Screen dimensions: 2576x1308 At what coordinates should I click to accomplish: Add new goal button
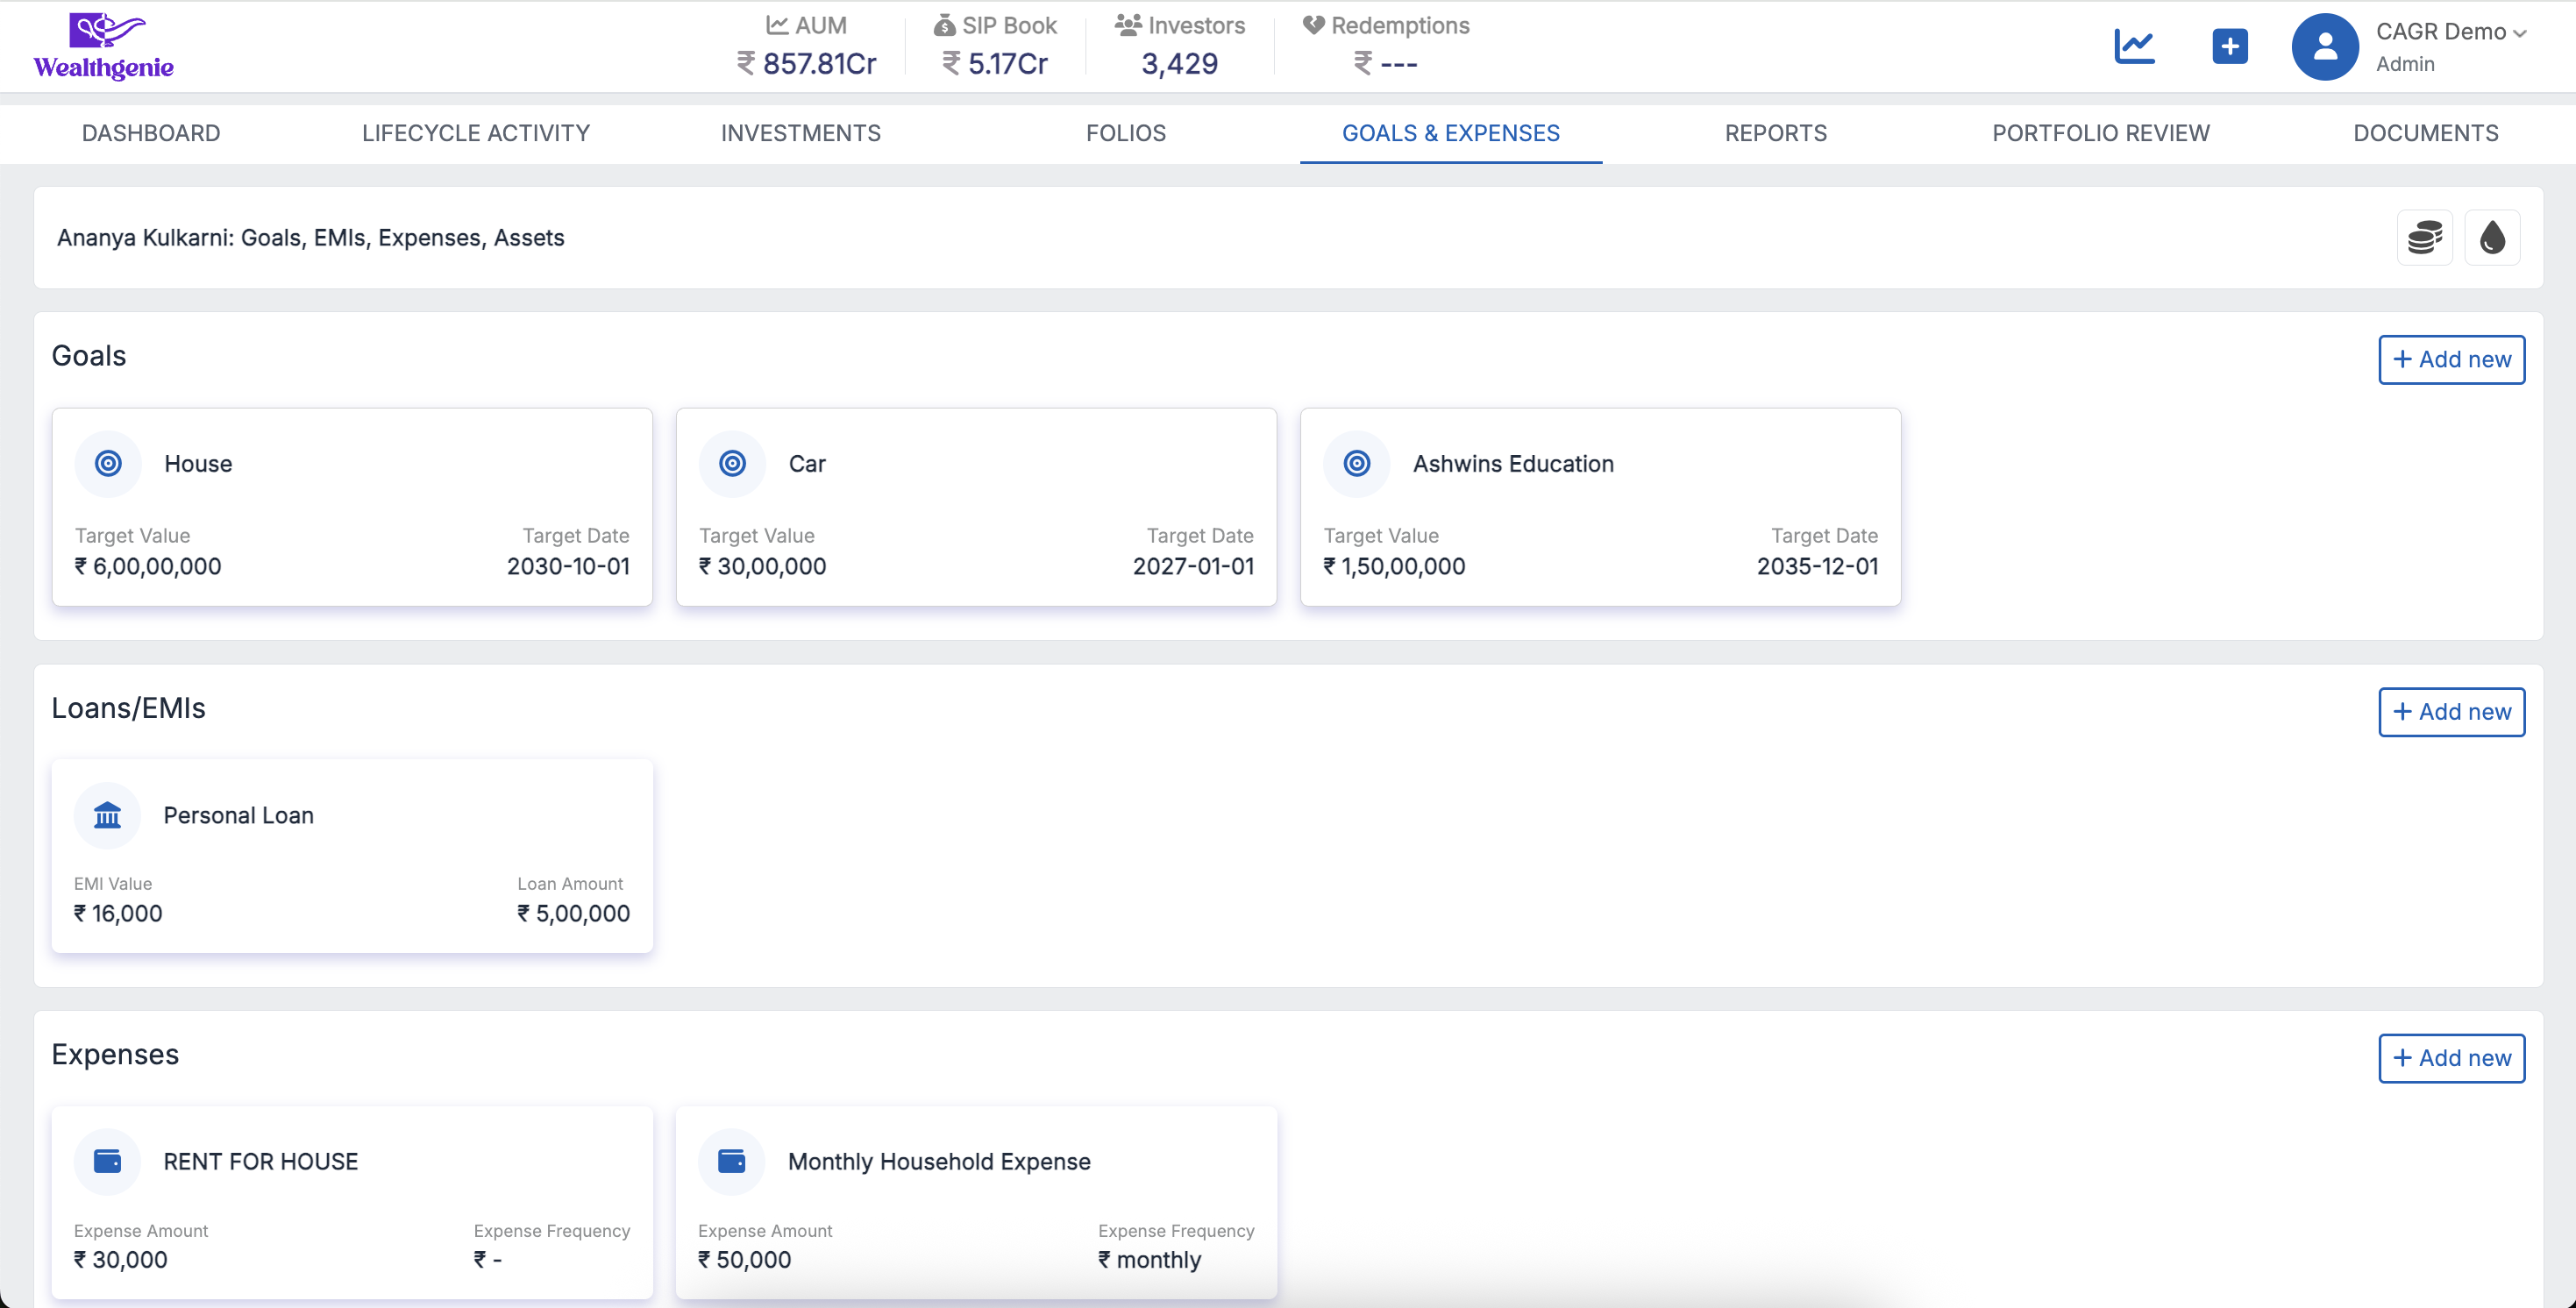coord(2450,359)
